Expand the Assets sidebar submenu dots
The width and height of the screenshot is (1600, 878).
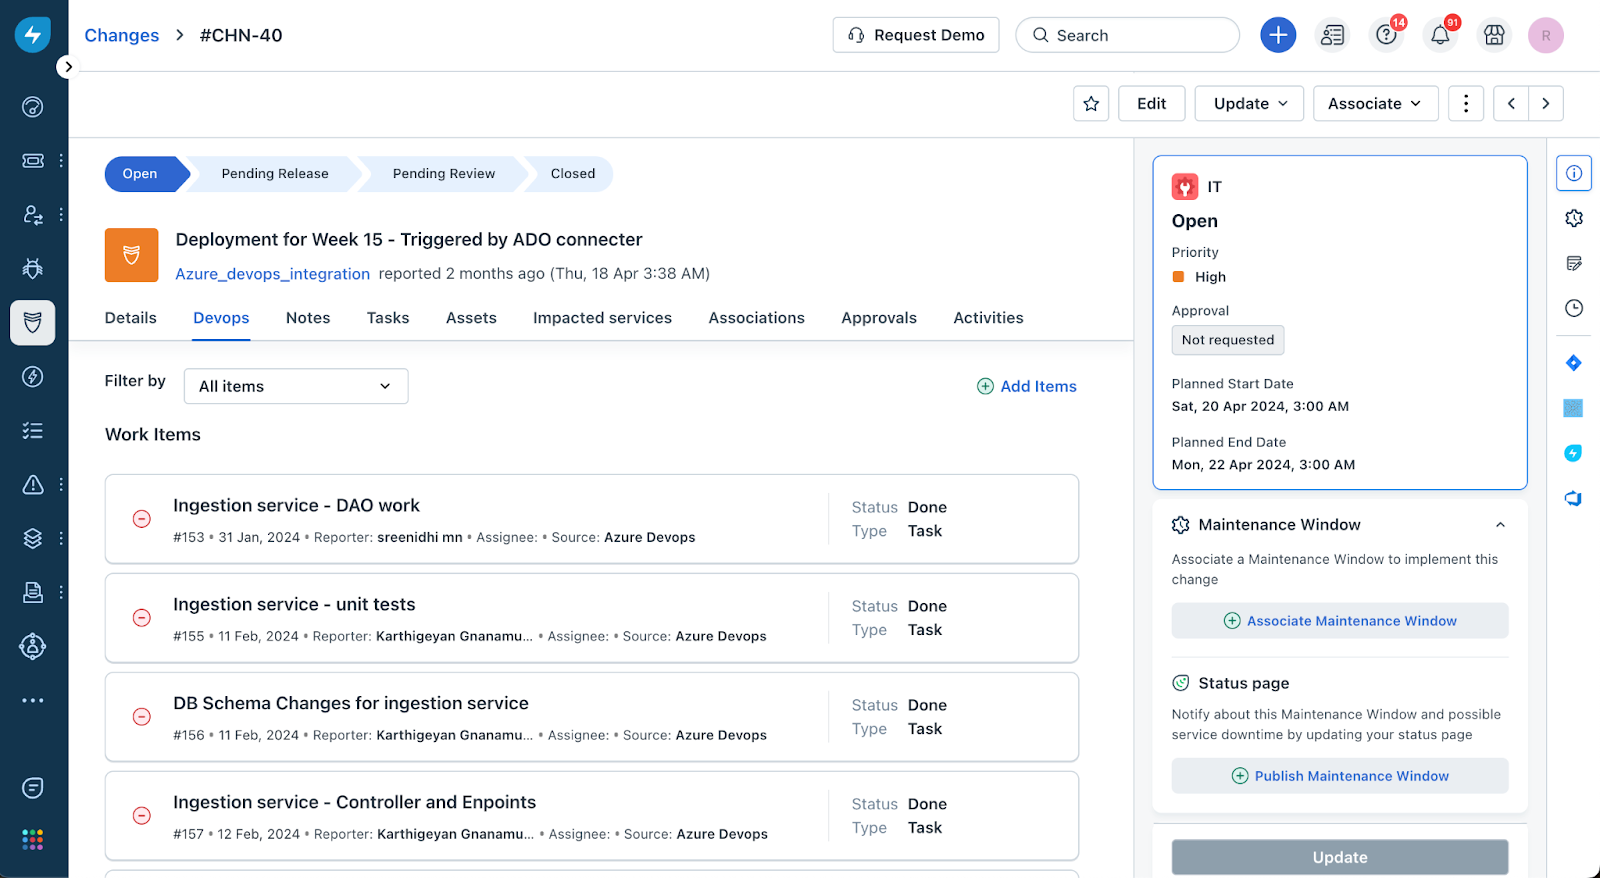61,538
